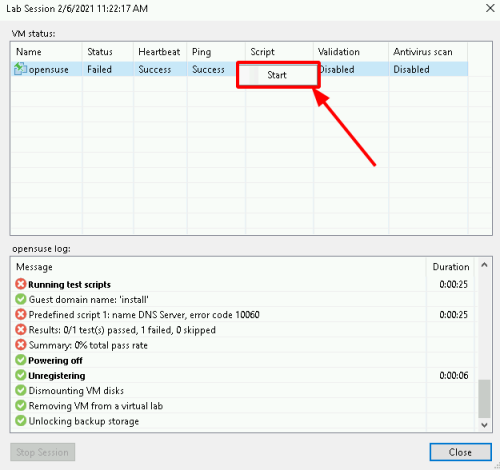This screenshot has height=470, width=500.
Task: Close the Lab Session dialog window
Action: click(490, 8)
